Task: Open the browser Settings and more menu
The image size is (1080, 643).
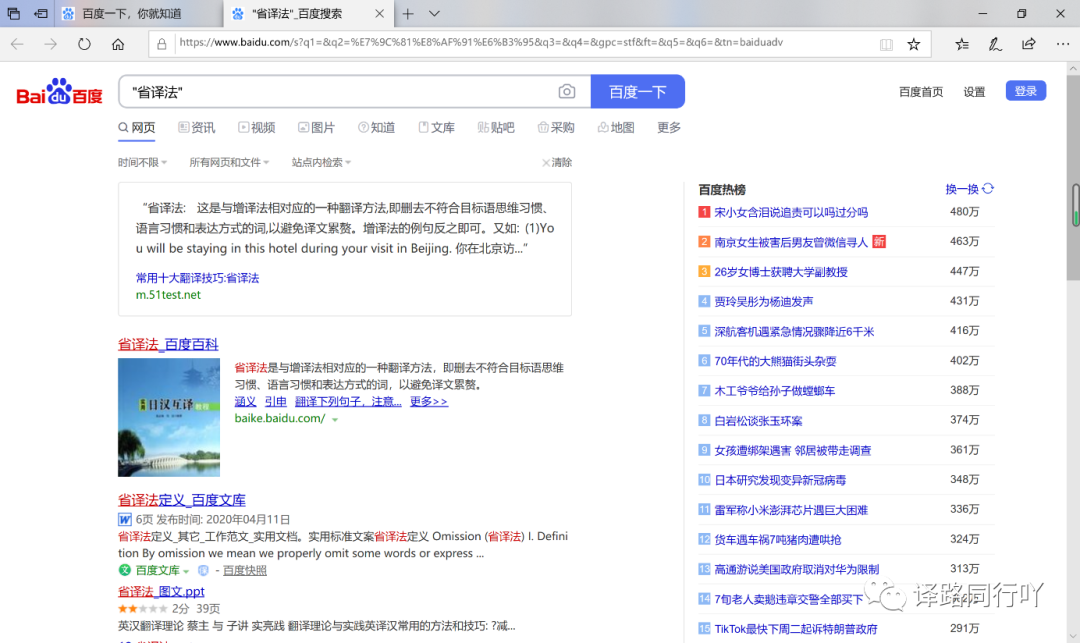Action: 1062,44
